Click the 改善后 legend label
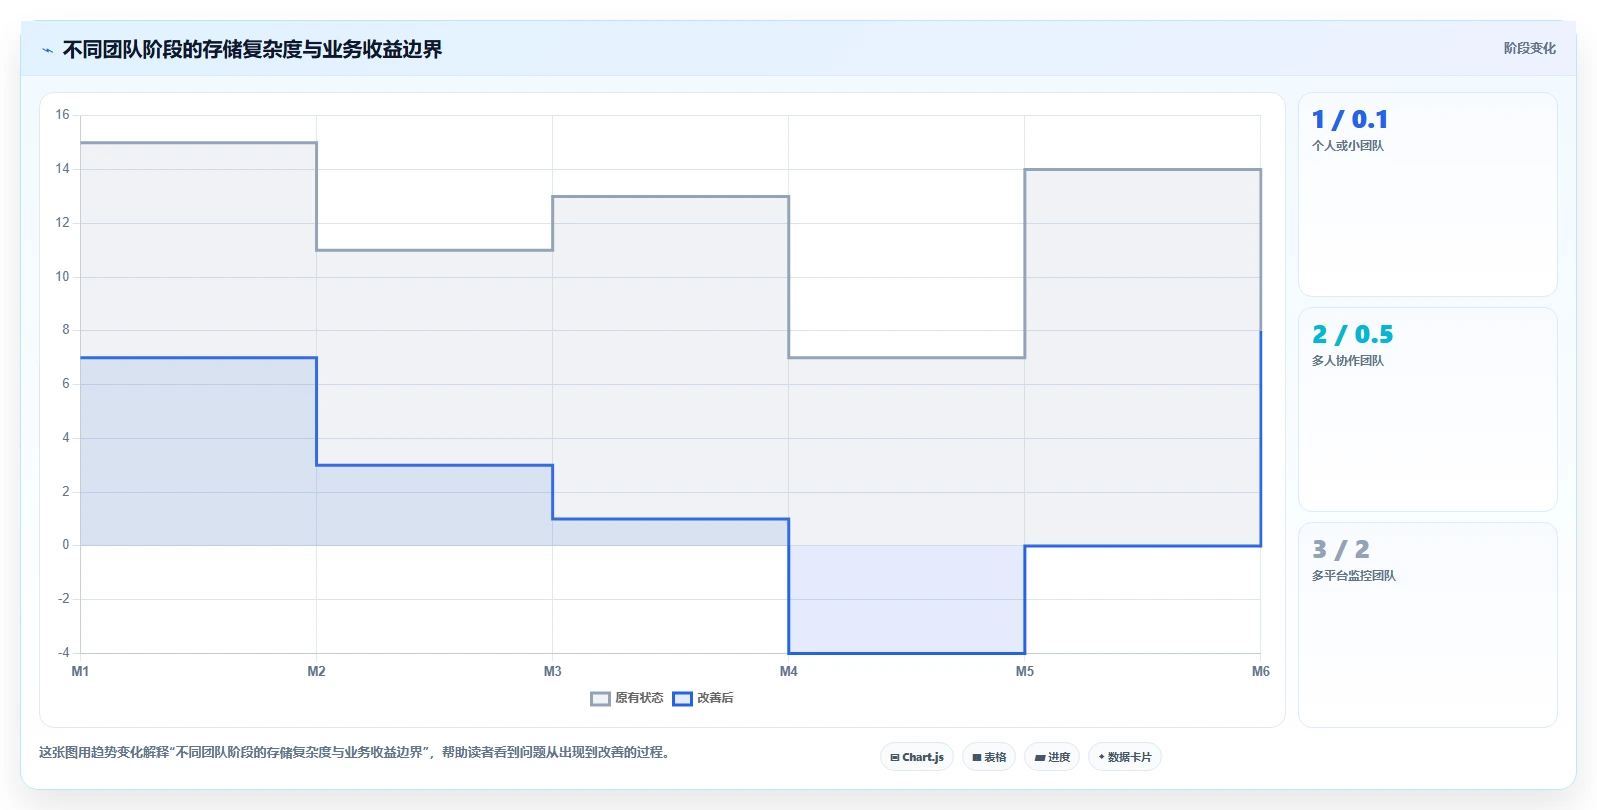Viewport: 1597px width, 810px height. pos(715,698)
